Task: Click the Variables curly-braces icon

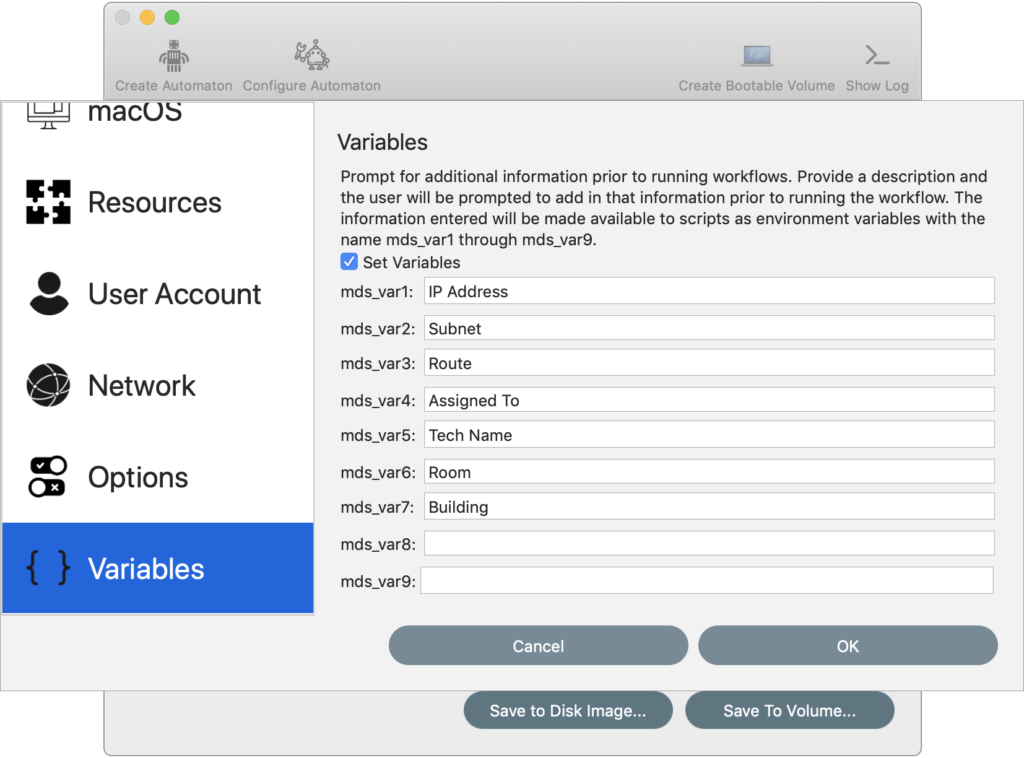Action: pos(48,567)
